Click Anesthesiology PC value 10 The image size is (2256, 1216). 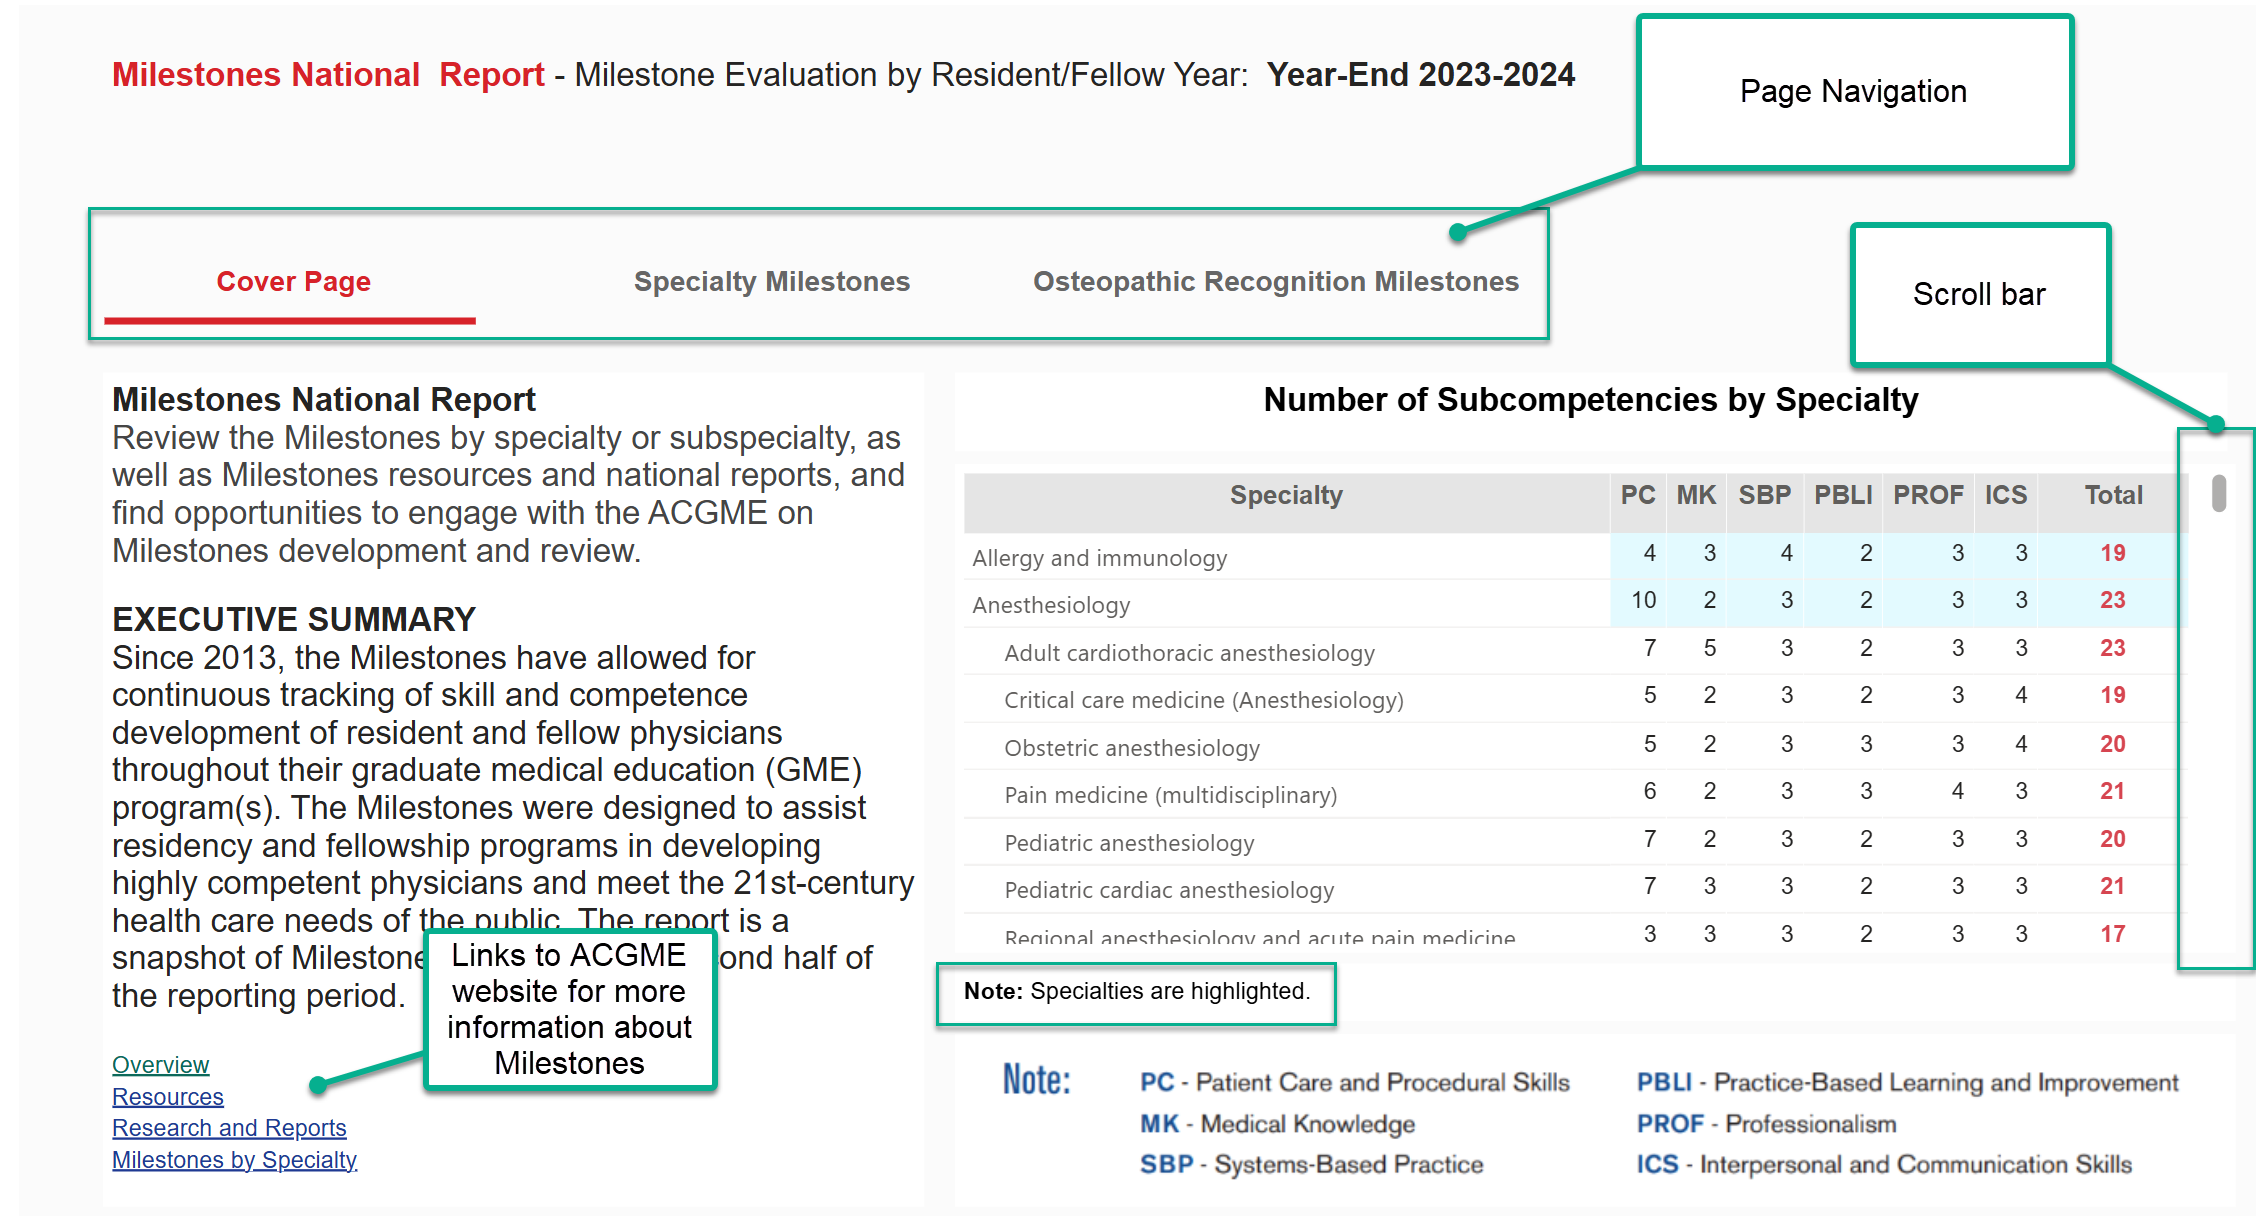[1643, 600]
